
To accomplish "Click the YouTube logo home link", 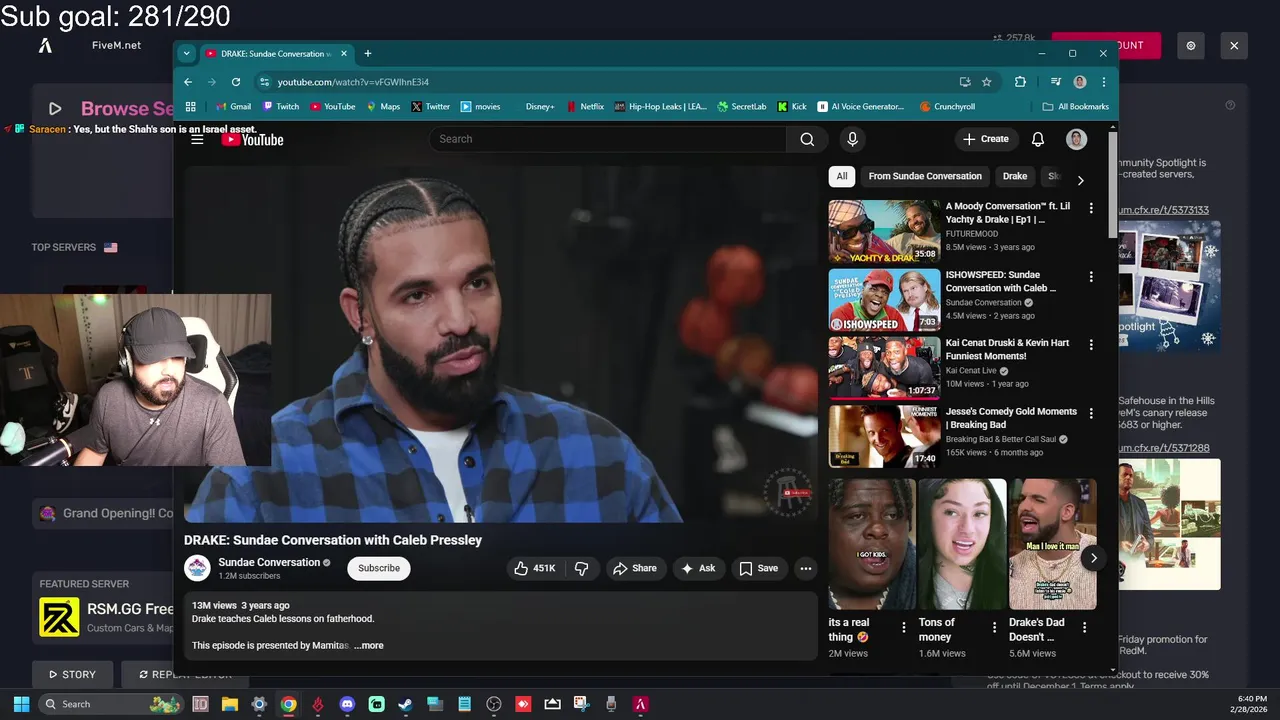I will coord(252,139).
